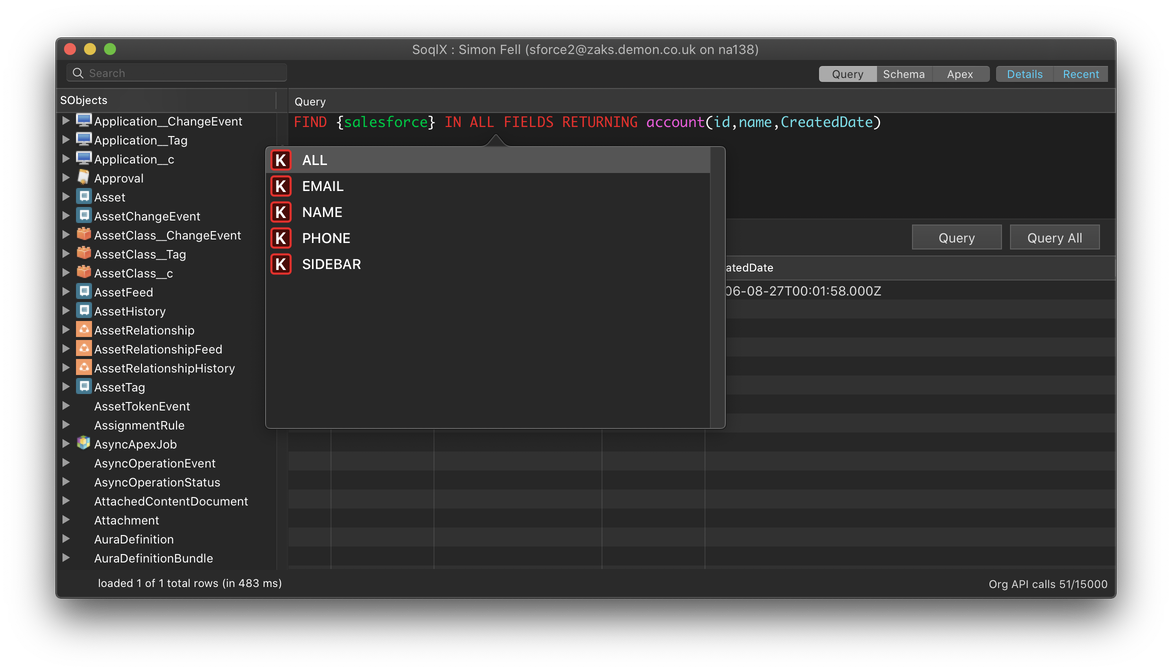Click the AssetChangeEvent object icon
This screenshot has width=1172, height=672.
[x=84, y=216]
